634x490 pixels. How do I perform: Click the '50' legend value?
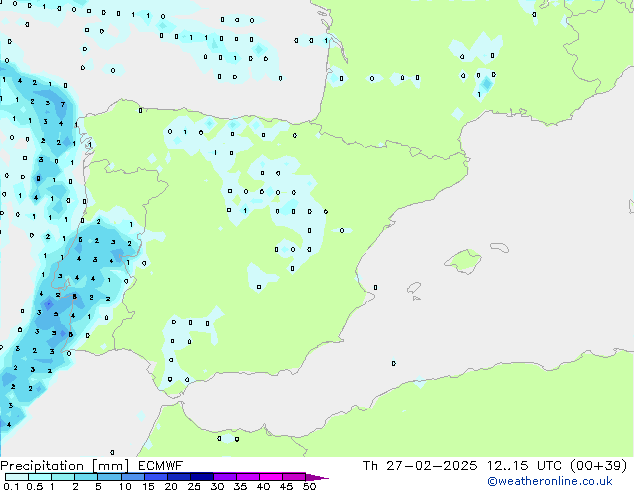click(309, 486)
